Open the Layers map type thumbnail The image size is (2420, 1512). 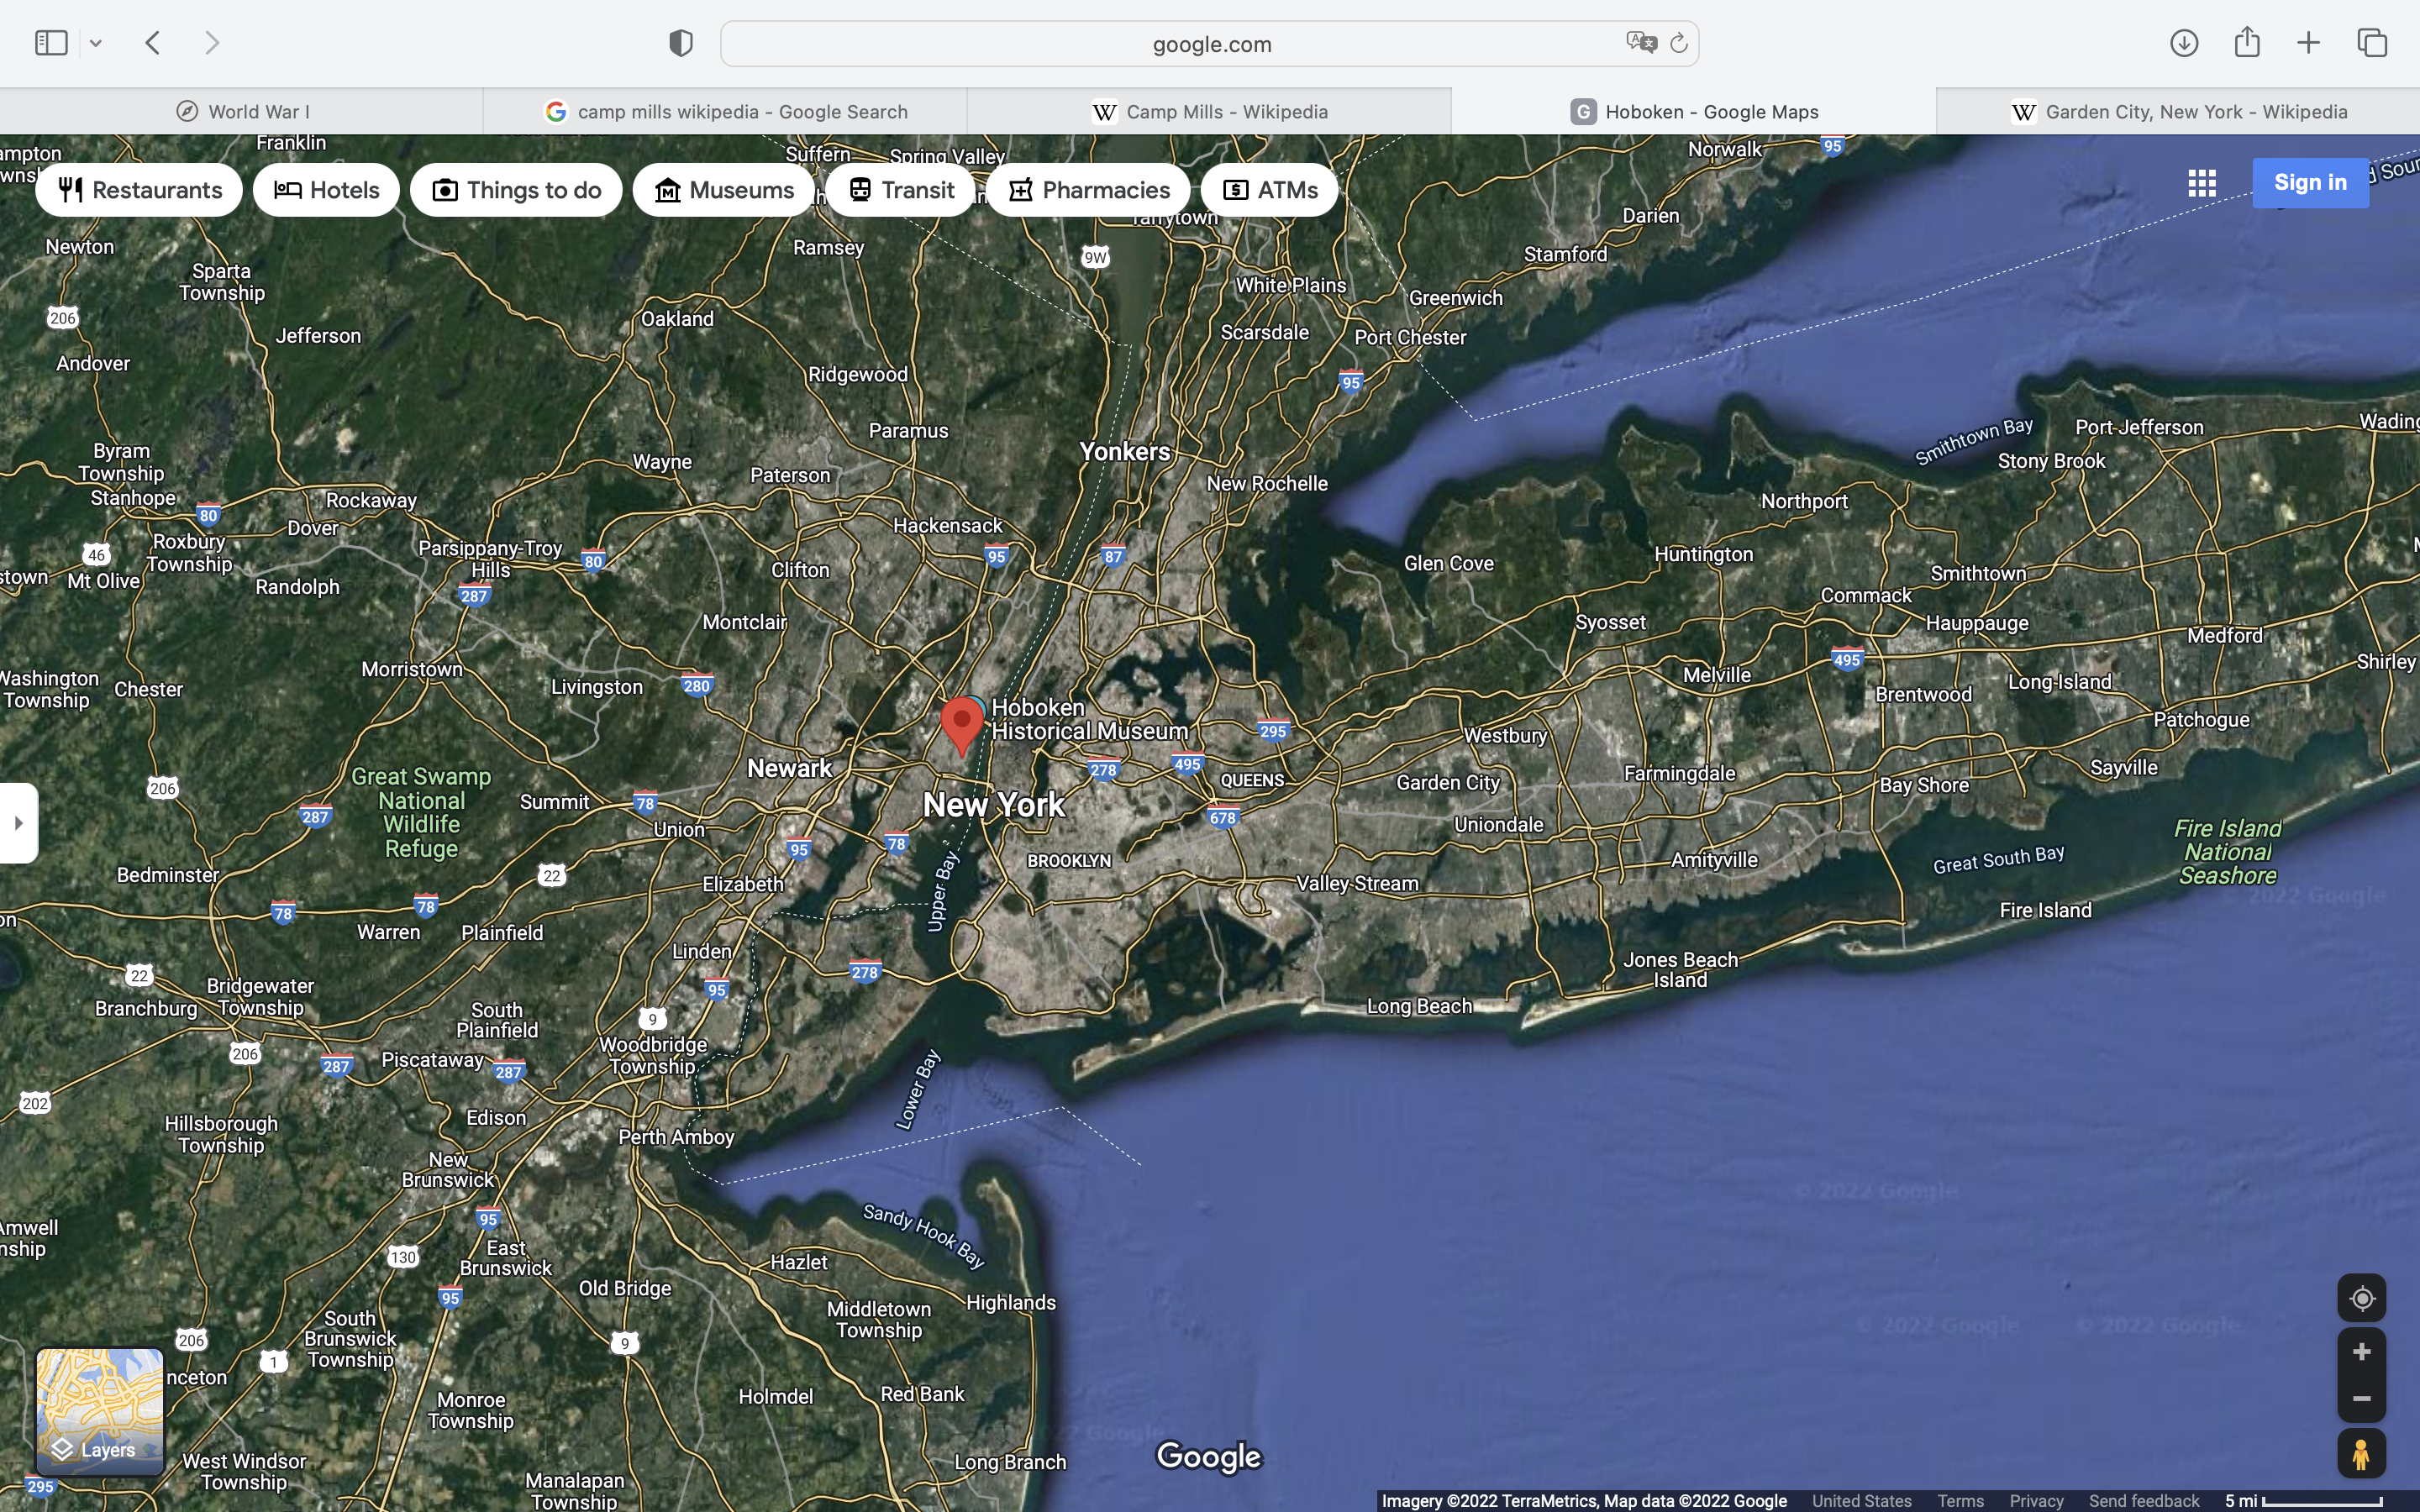click(100, 1411)
